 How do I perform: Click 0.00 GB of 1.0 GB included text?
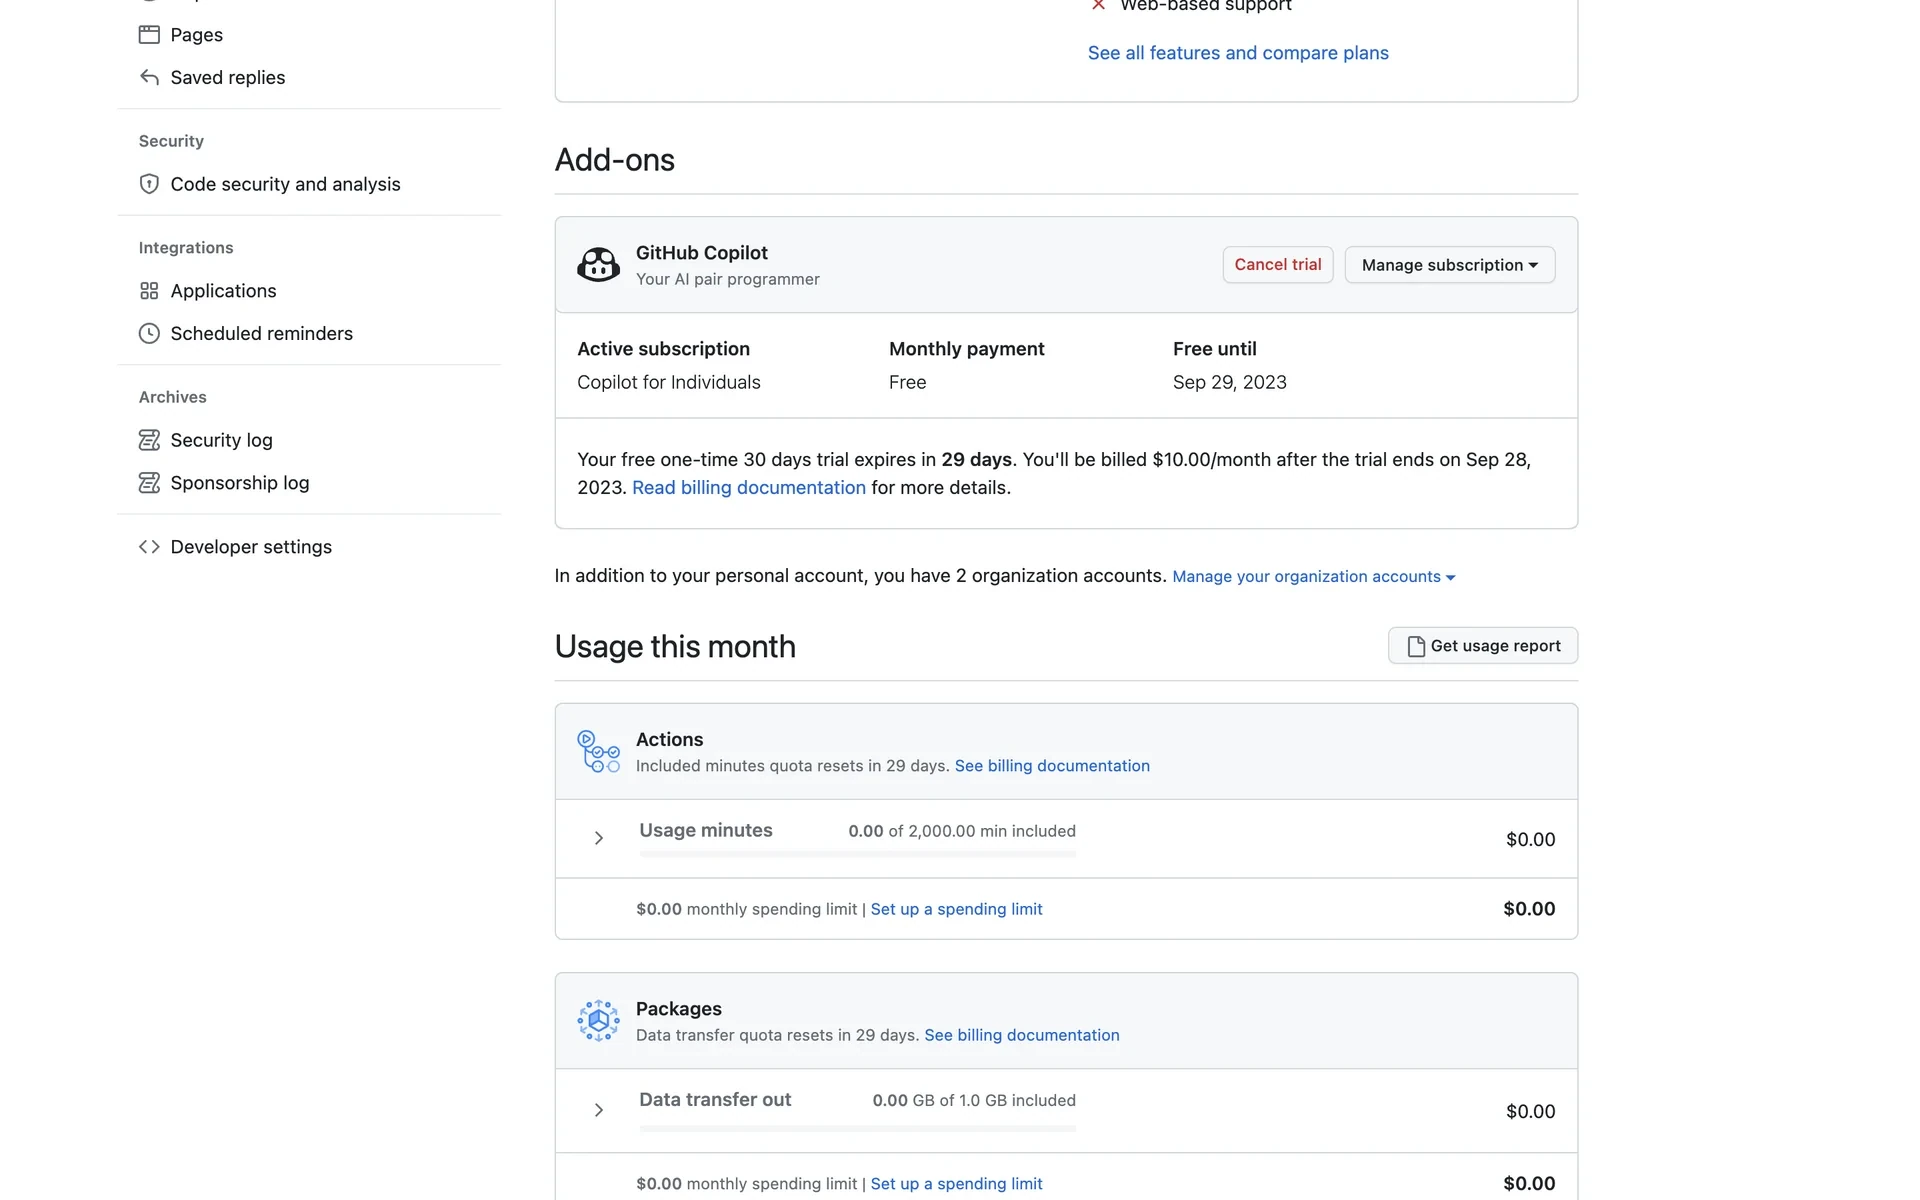tap(974, 1101)
